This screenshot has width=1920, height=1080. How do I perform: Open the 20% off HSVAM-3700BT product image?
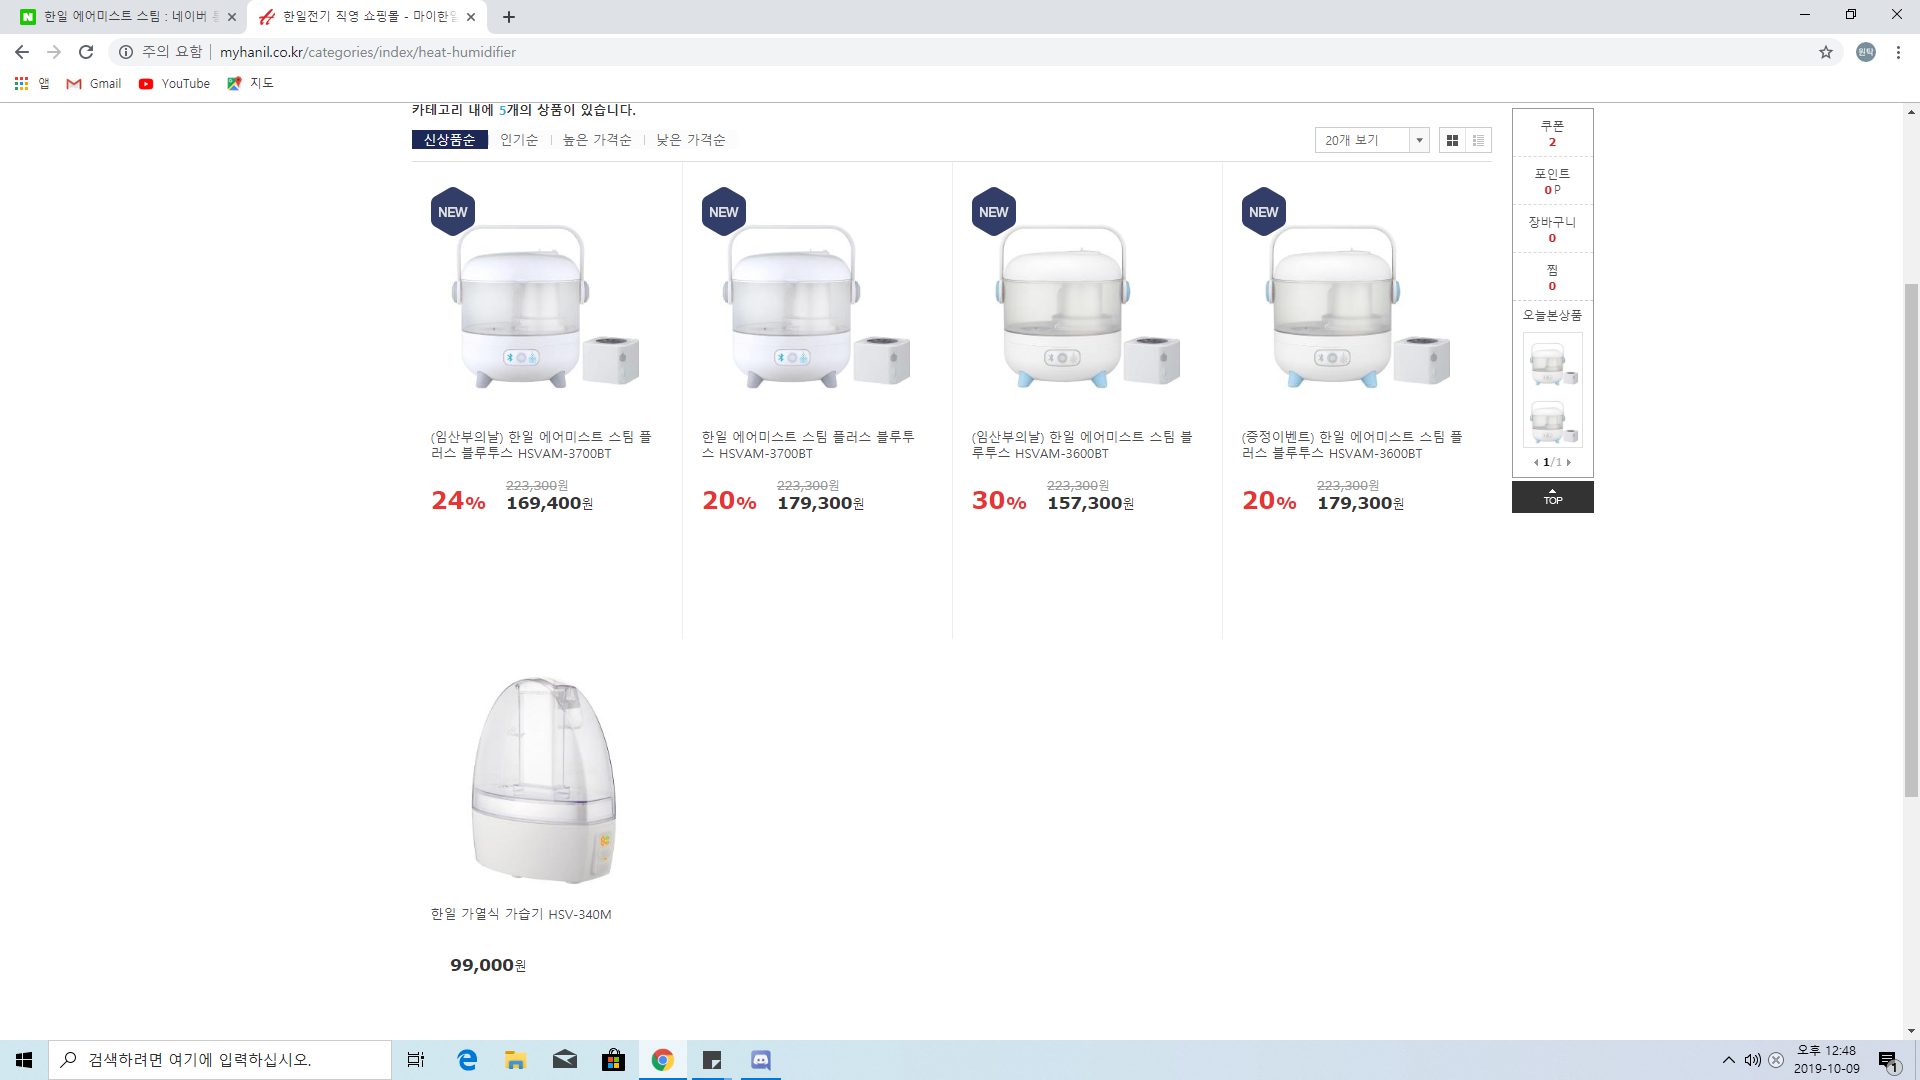pyautogui.click(x=817, y=300)
